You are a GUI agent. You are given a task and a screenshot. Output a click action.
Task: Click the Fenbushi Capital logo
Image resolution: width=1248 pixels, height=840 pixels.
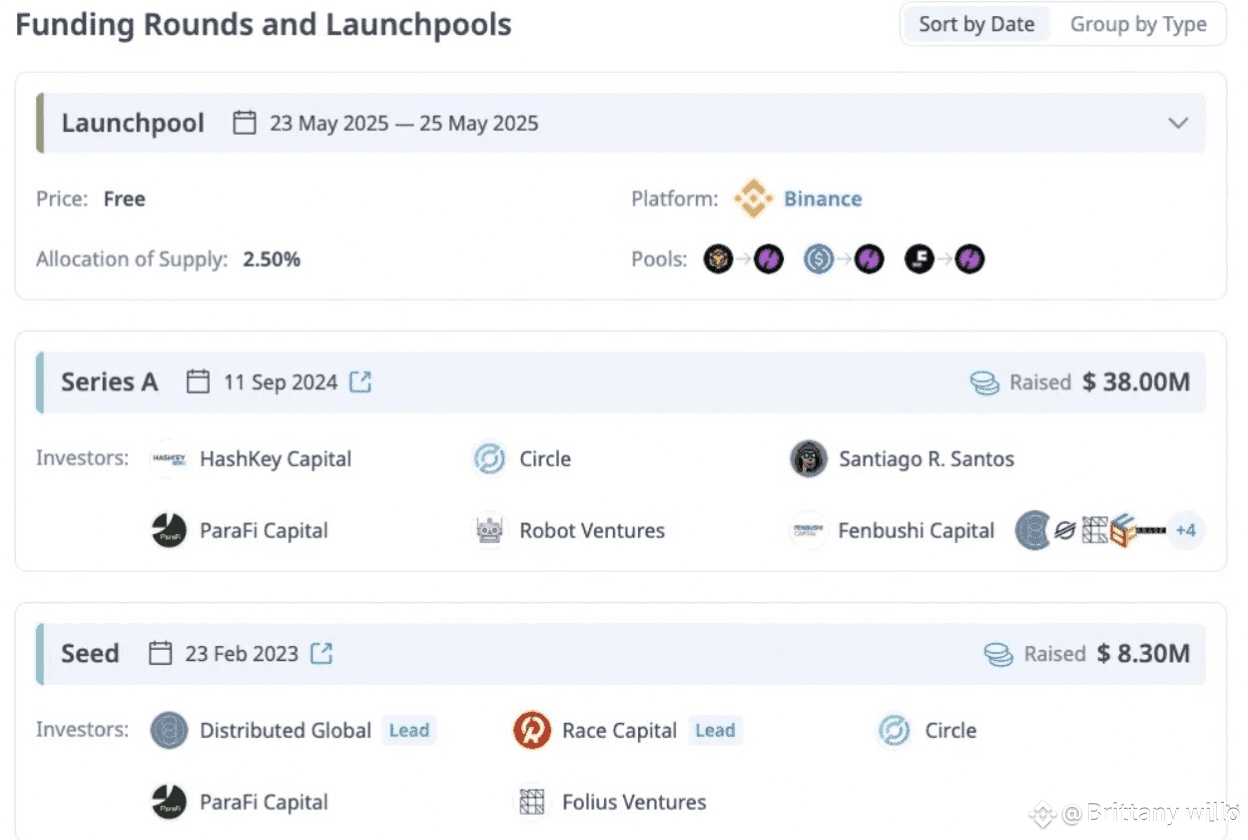coord(807,530)
